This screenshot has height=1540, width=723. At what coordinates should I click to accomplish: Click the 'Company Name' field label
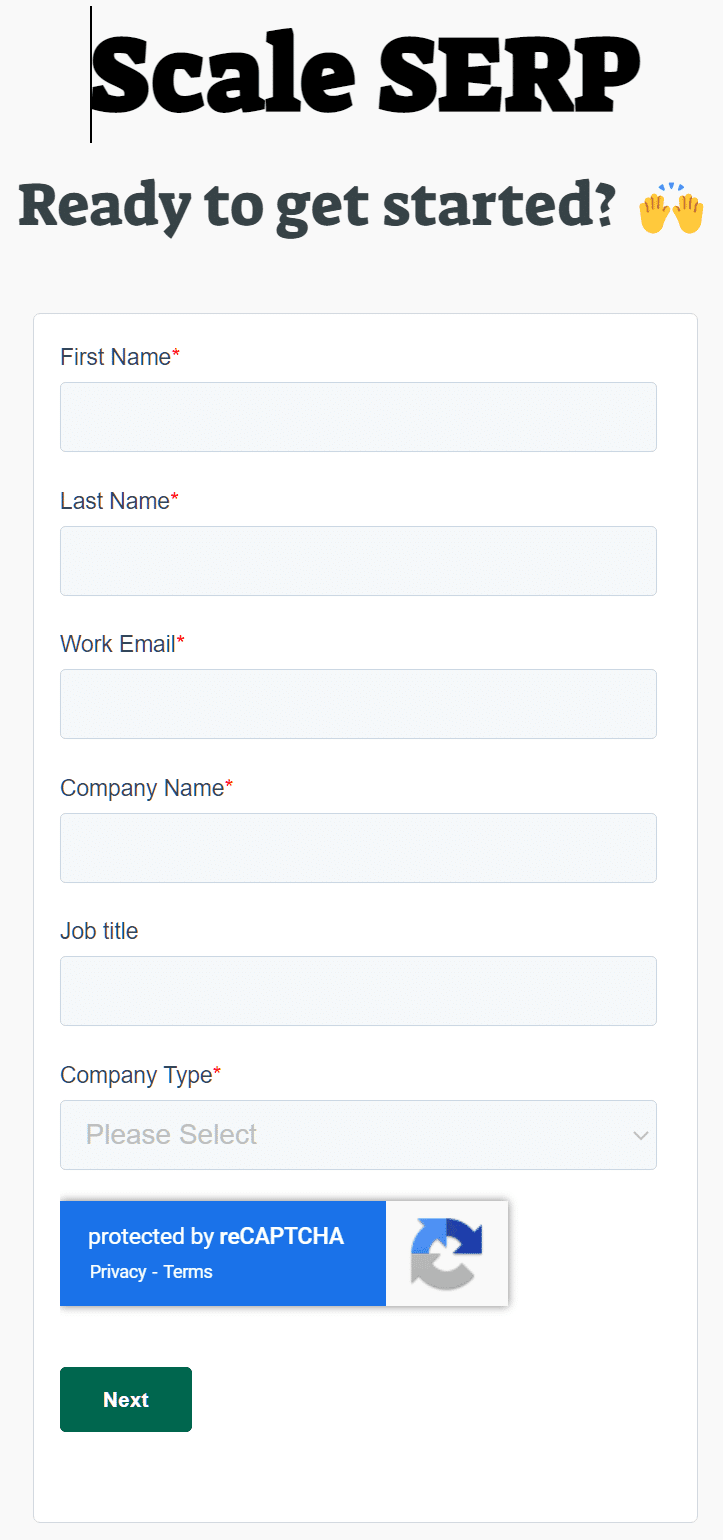pyautogui.click(x=142, y=788)
